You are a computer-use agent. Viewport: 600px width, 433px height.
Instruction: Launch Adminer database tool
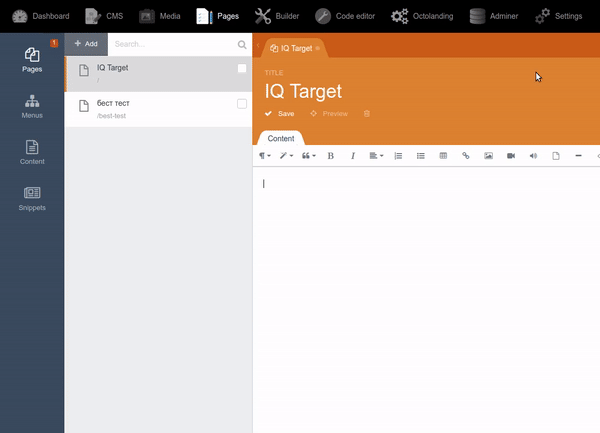(x=494, y=16)
